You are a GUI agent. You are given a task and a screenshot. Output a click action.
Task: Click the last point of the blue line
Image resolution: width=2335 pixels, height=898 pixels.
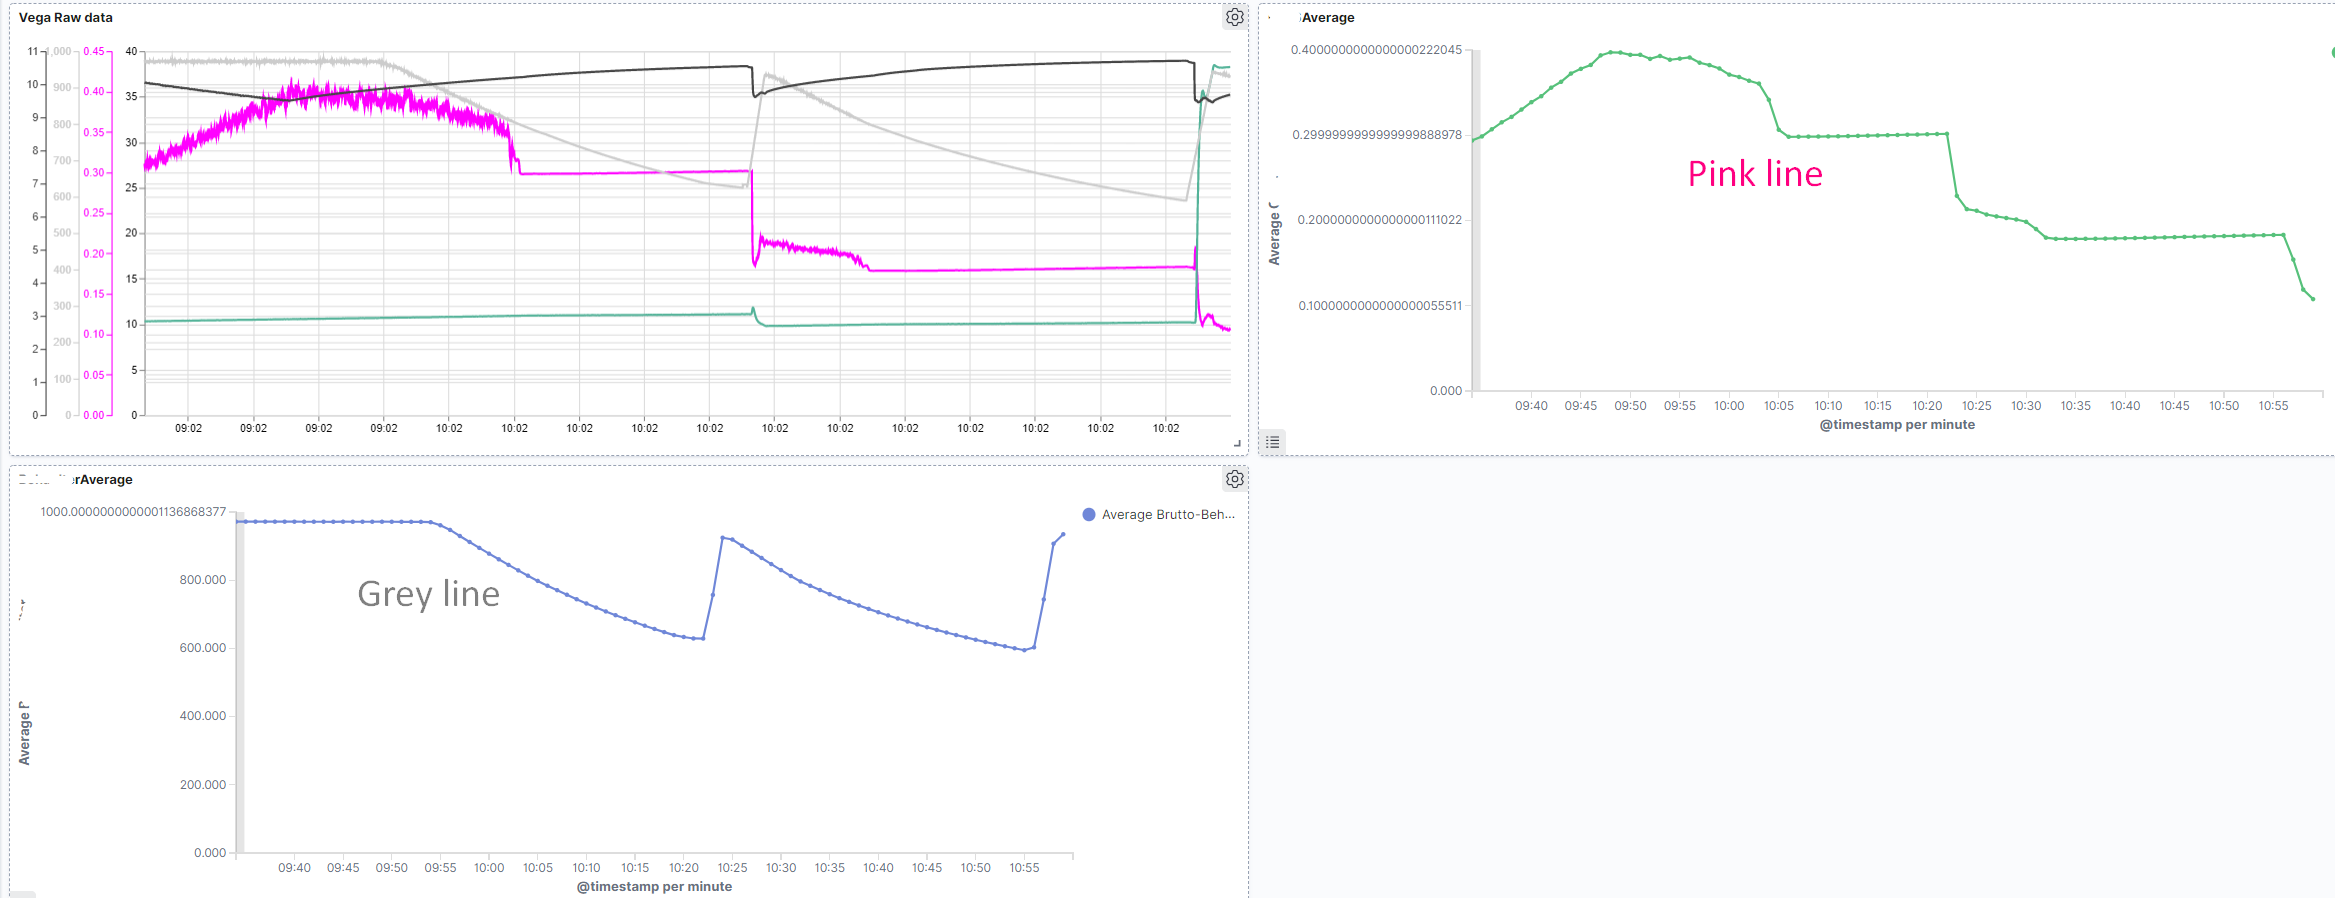[1063, 534]
